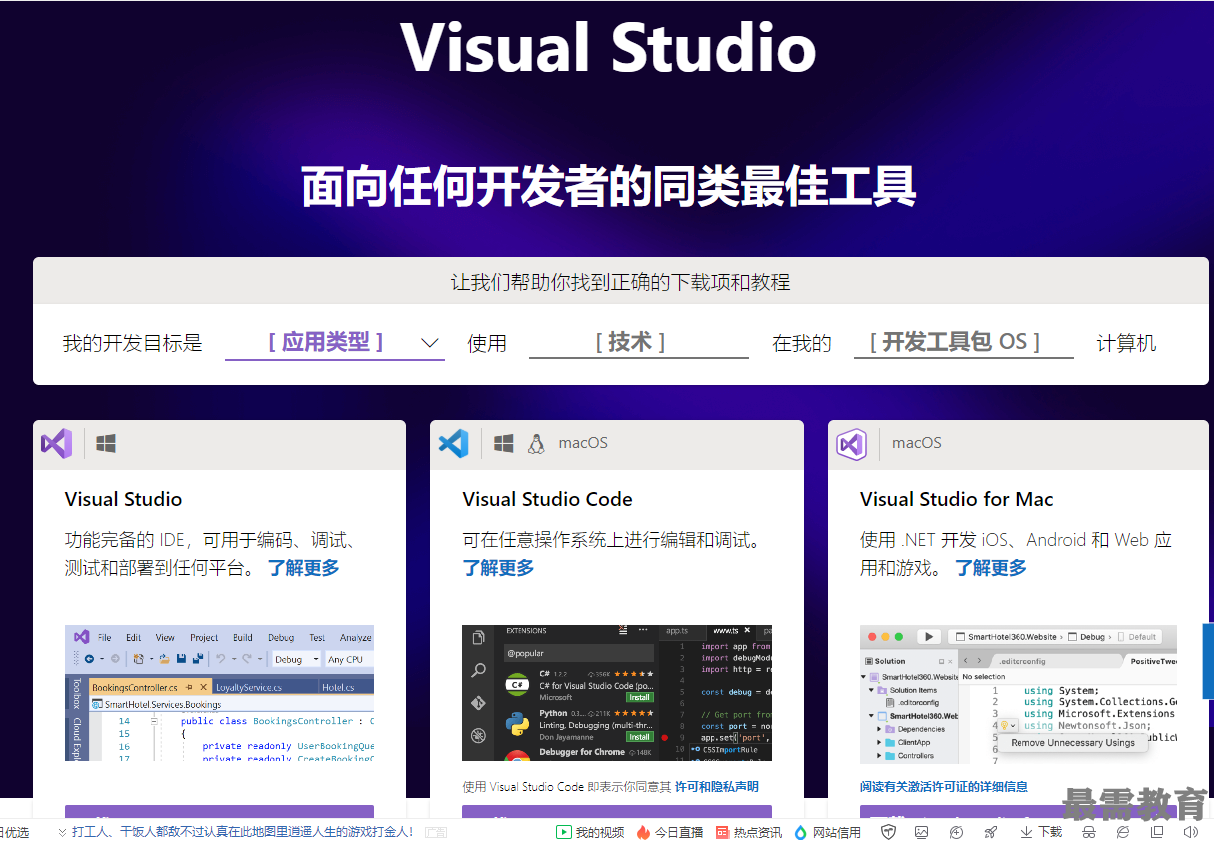The height and width of the screenshot is (844, 1214).
Task: Click 了解更多 link under Visual Studio Code
Action: 498,568
